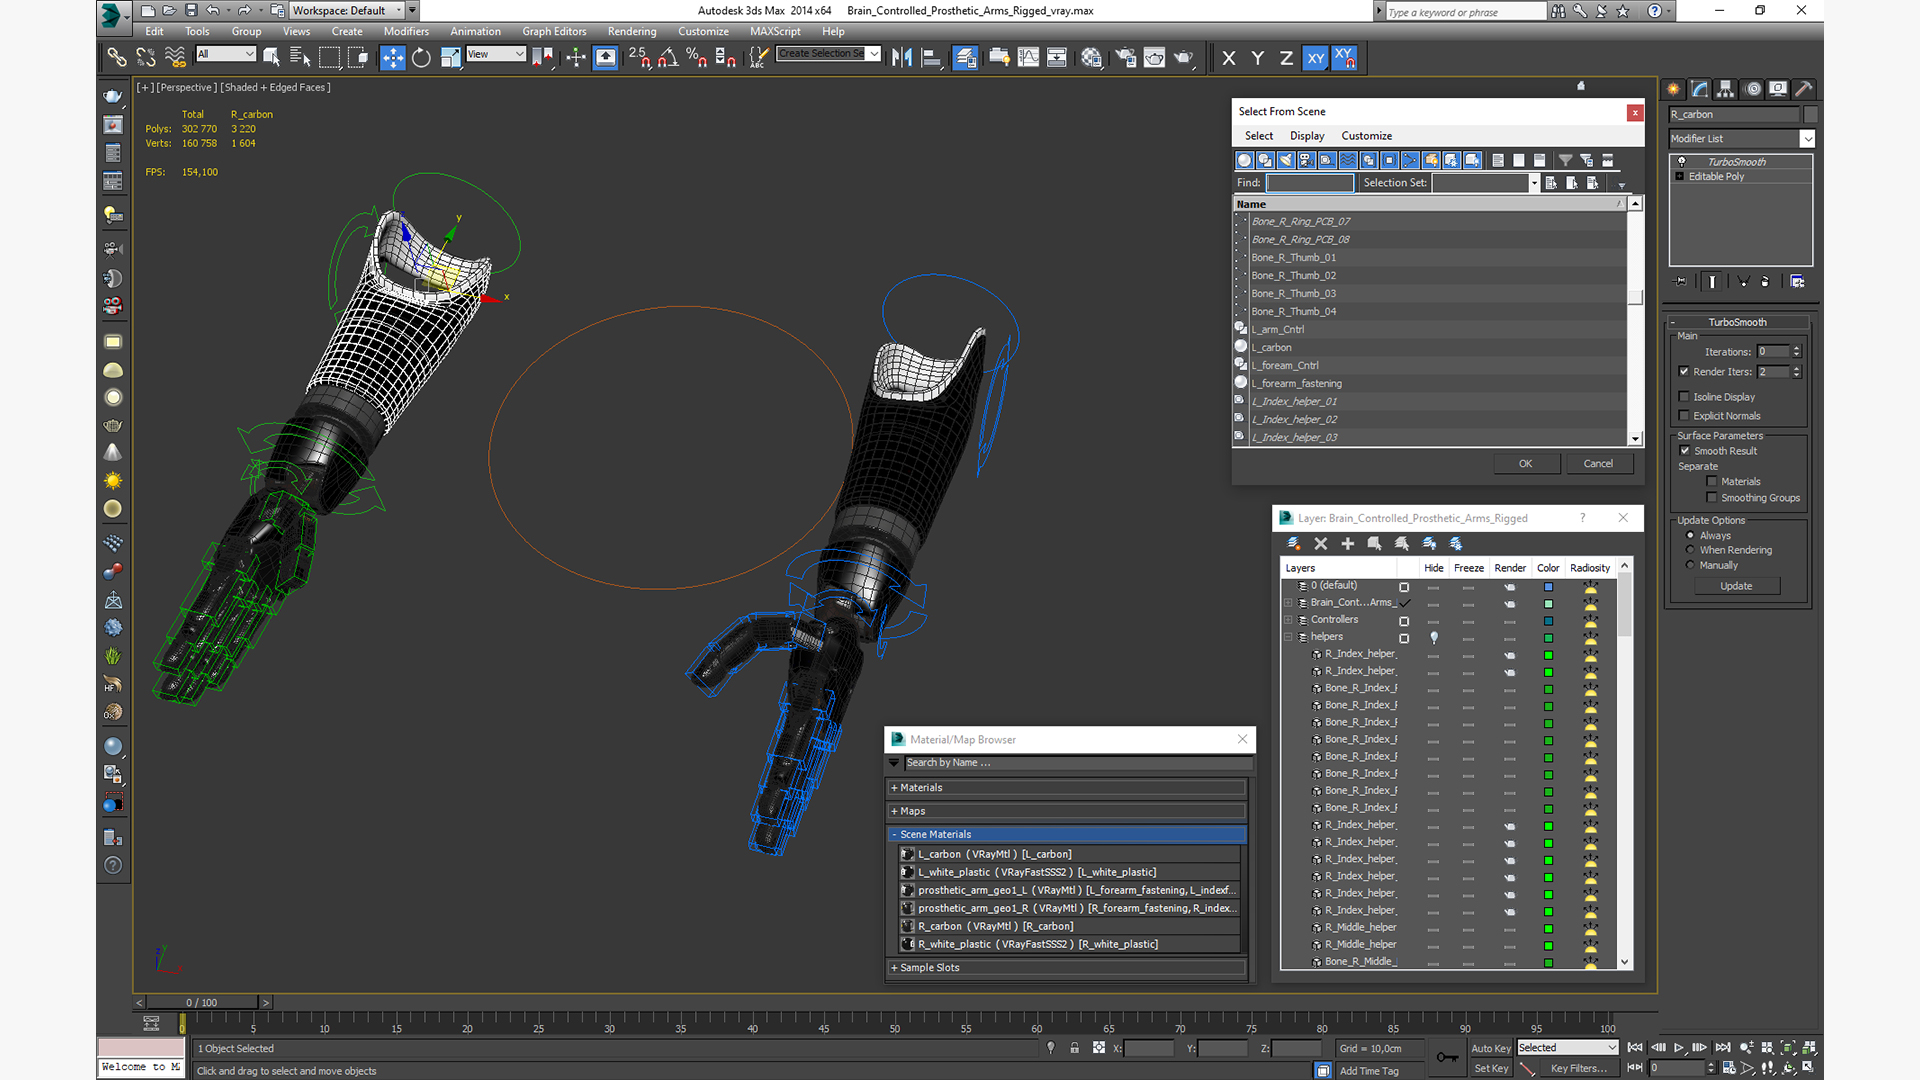Select the Manually update option
This screenshot has width=1920, height=1080.
point(1690,565)
